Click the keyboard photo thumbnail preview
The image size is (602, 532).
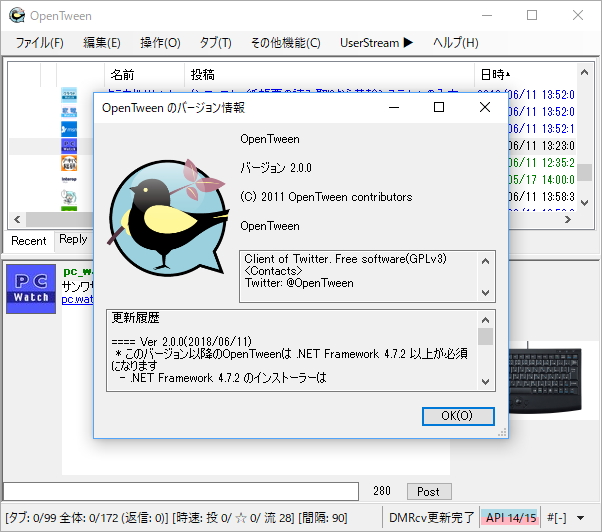pyautogui.click(x=545, y=380)
